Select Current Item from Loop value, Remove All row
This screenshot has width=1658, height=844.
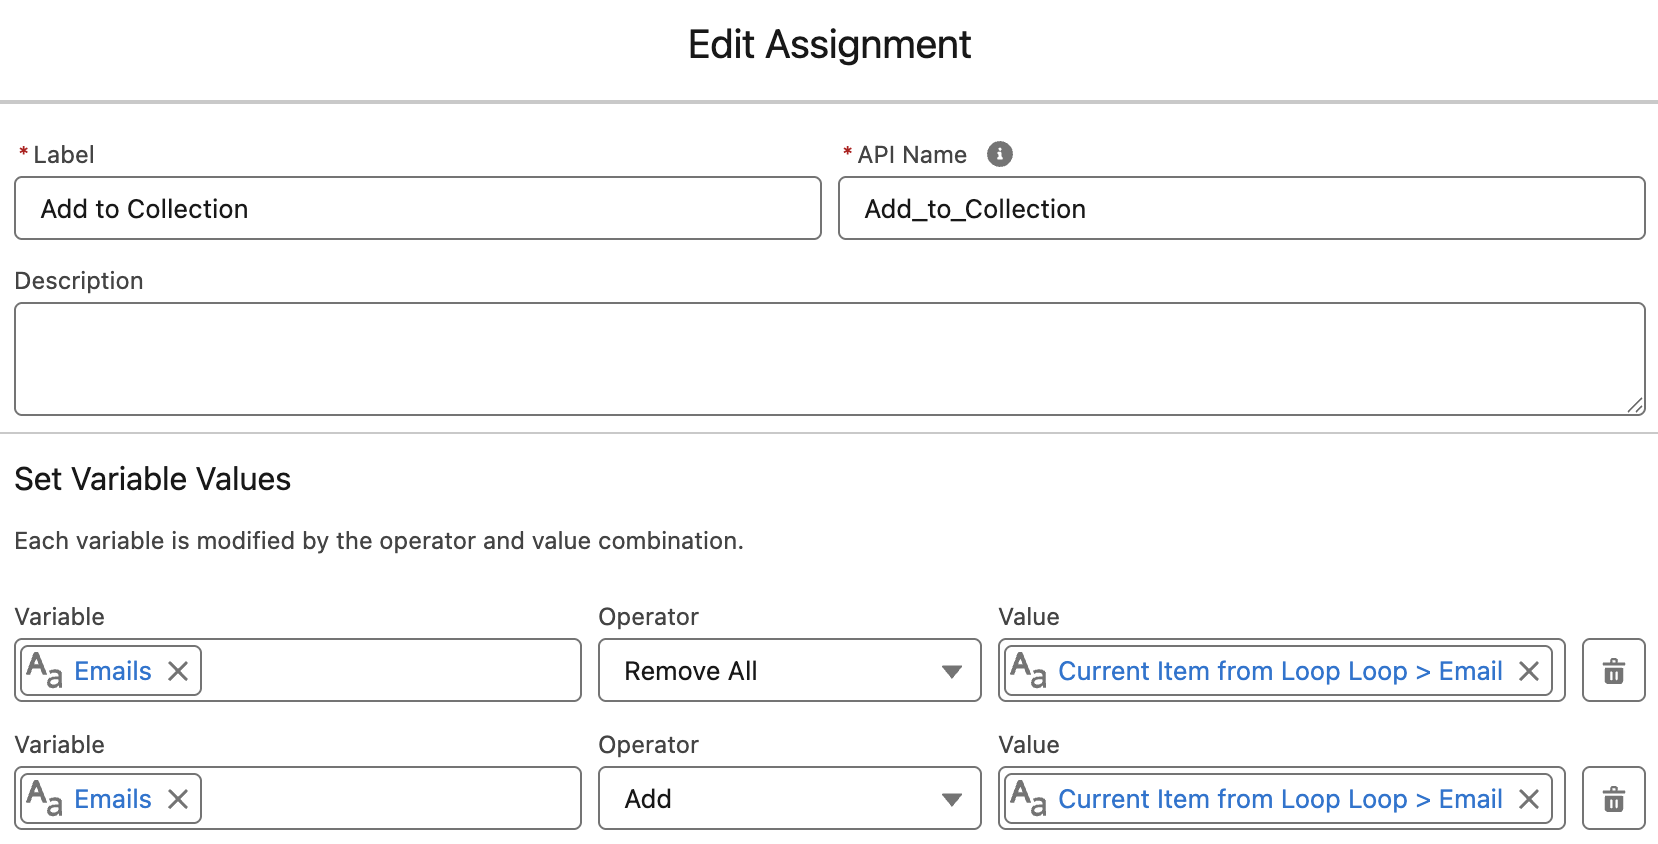click(x=1279, y=671)
